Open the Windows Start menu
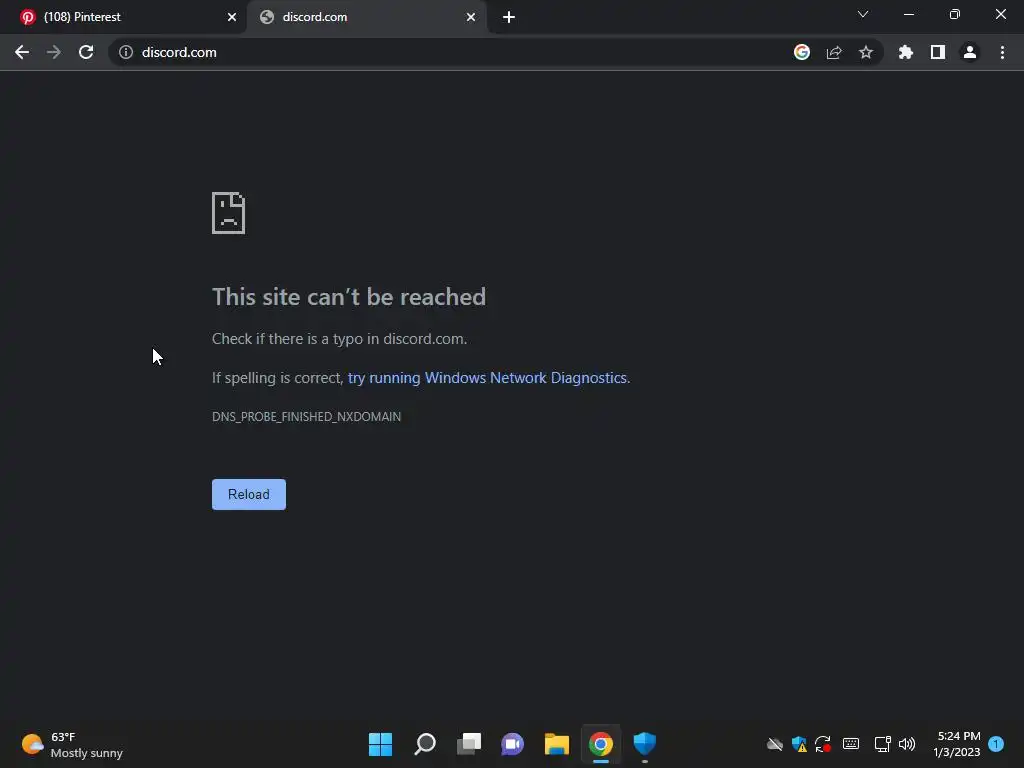 (x=381, y=744)
